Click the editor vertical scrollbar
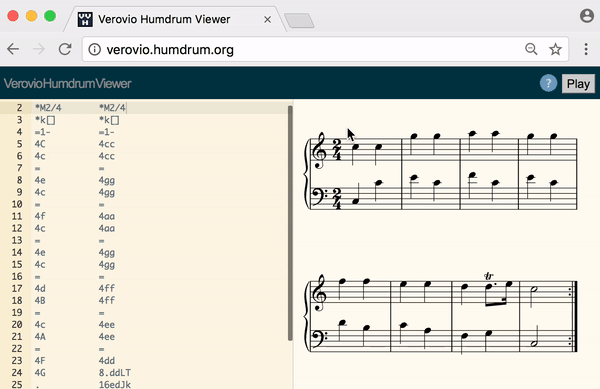Image resolution: width=600 pixels, height=389 pixels. coord(290,223)
